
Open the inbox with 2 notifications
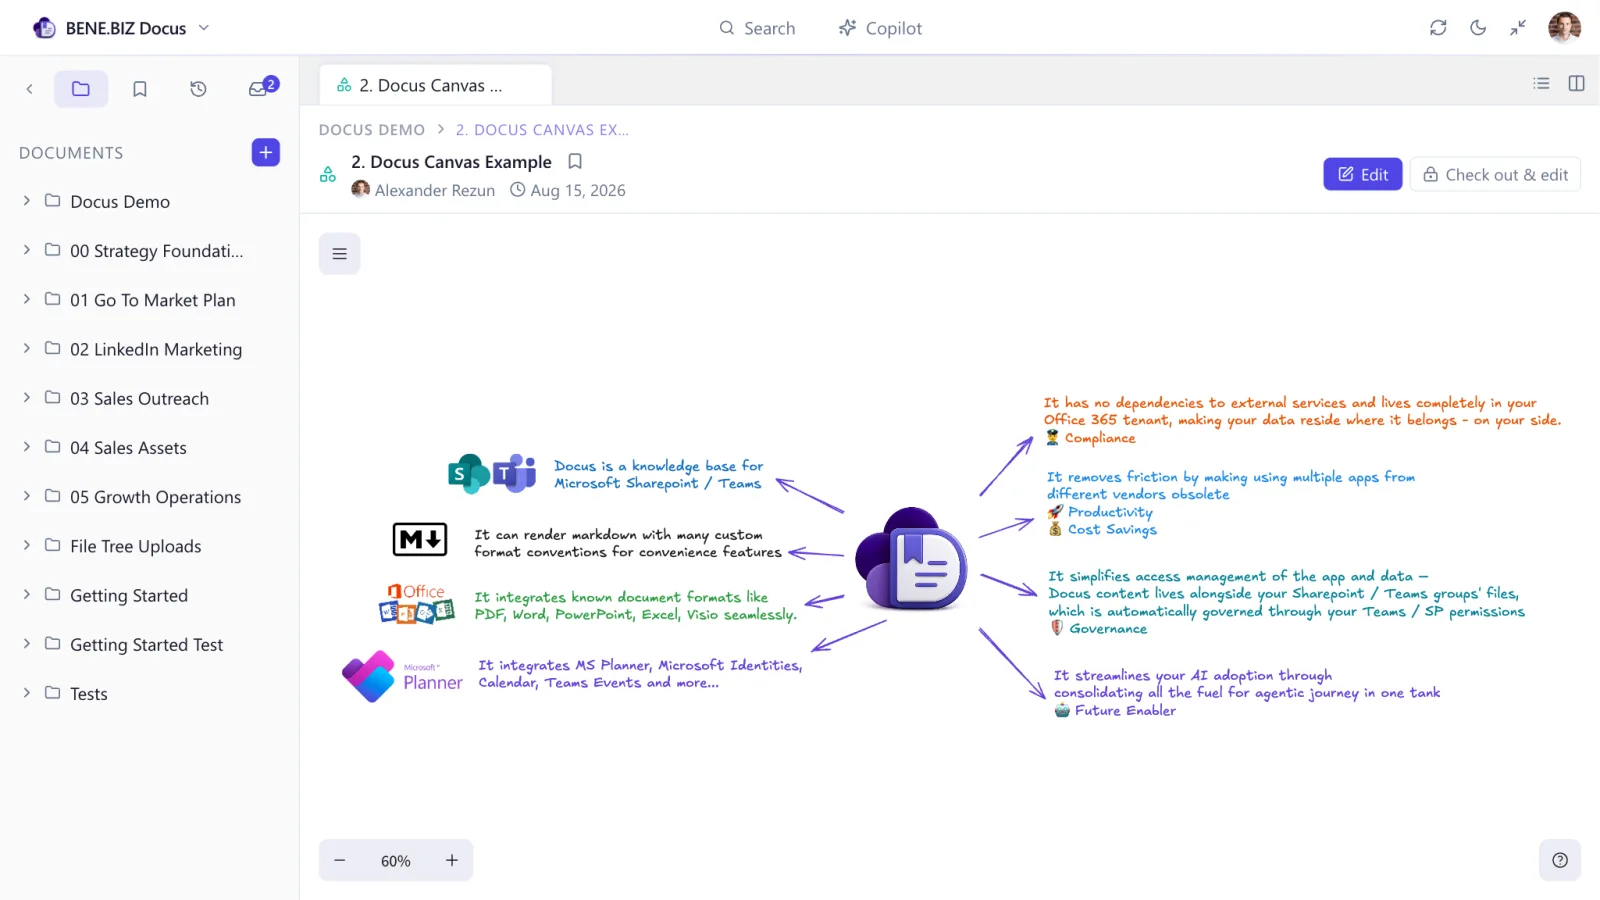tap(262, 87)
